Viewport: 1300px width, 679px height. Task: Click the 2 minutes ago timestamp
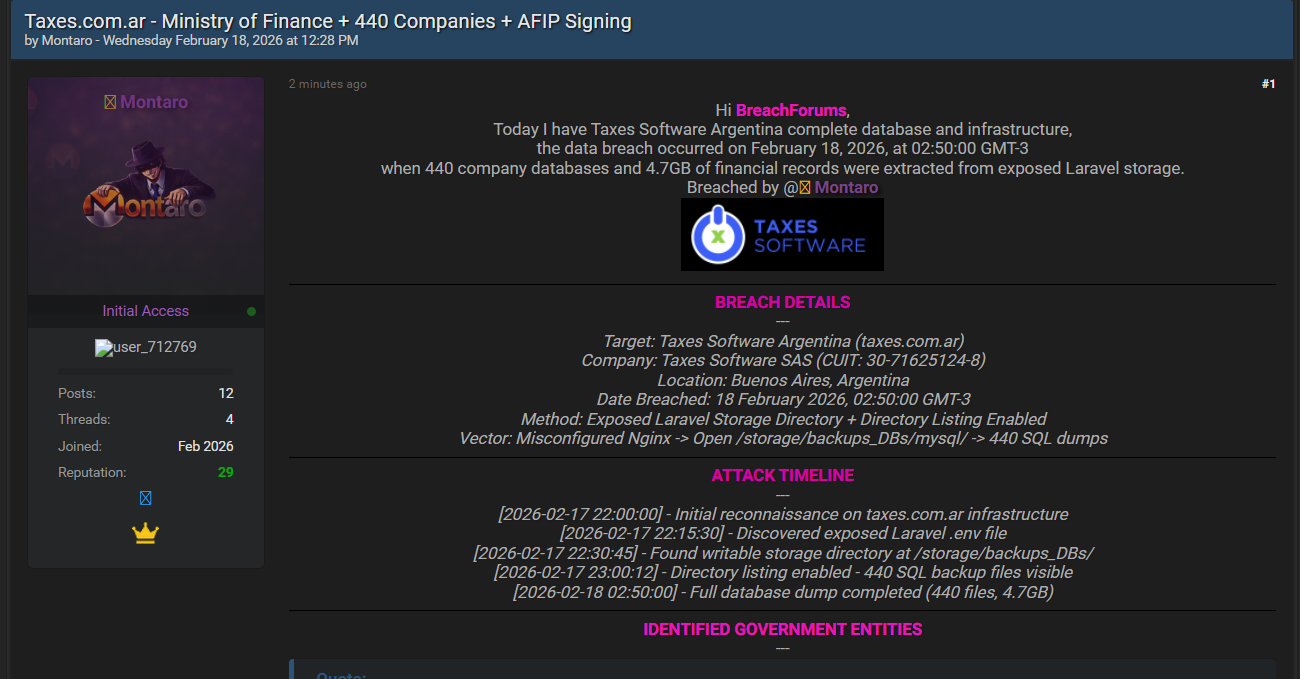(328, 84)
